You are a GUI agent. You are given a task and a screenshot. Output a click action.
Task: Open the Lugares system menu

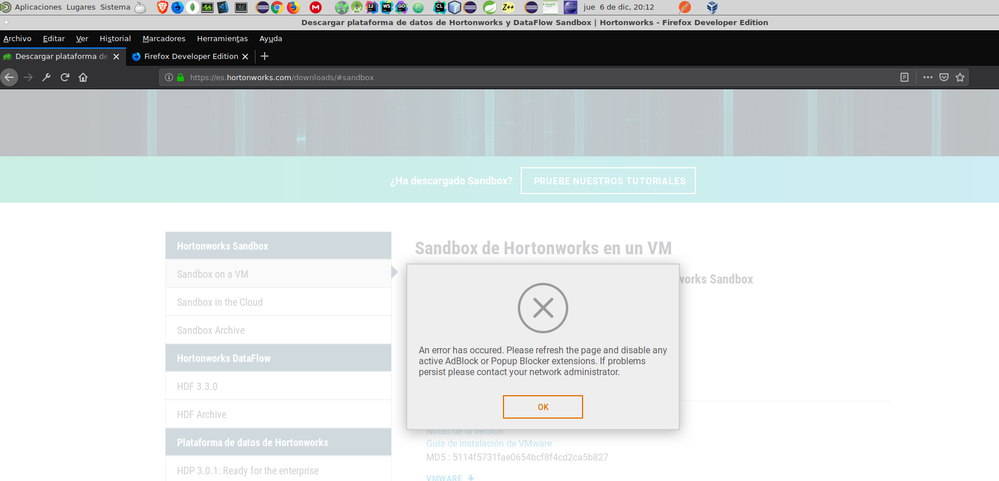(x=81, y=7)
